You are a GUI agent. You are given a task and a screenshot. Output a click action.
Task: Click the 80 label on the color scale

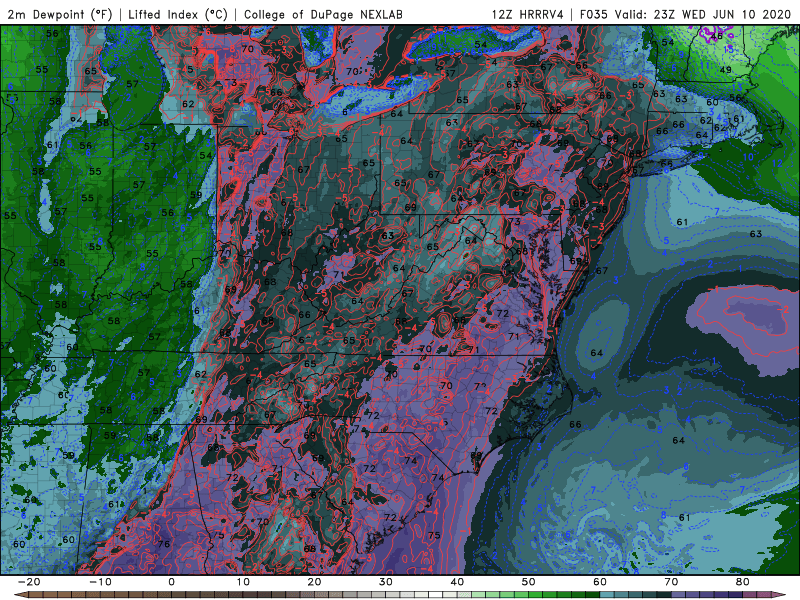743,582
